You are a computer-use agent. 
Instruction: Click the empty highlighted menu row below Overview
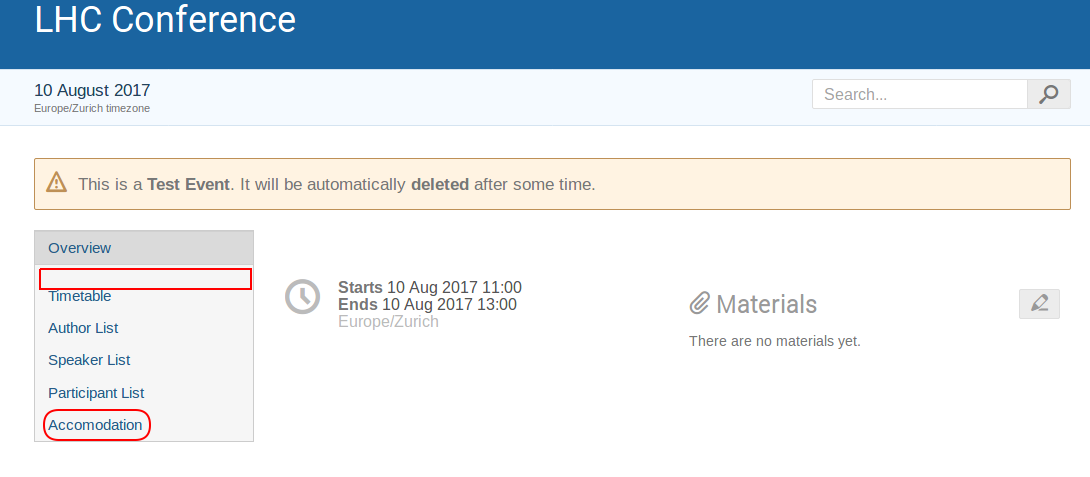(x=145, y=278)
